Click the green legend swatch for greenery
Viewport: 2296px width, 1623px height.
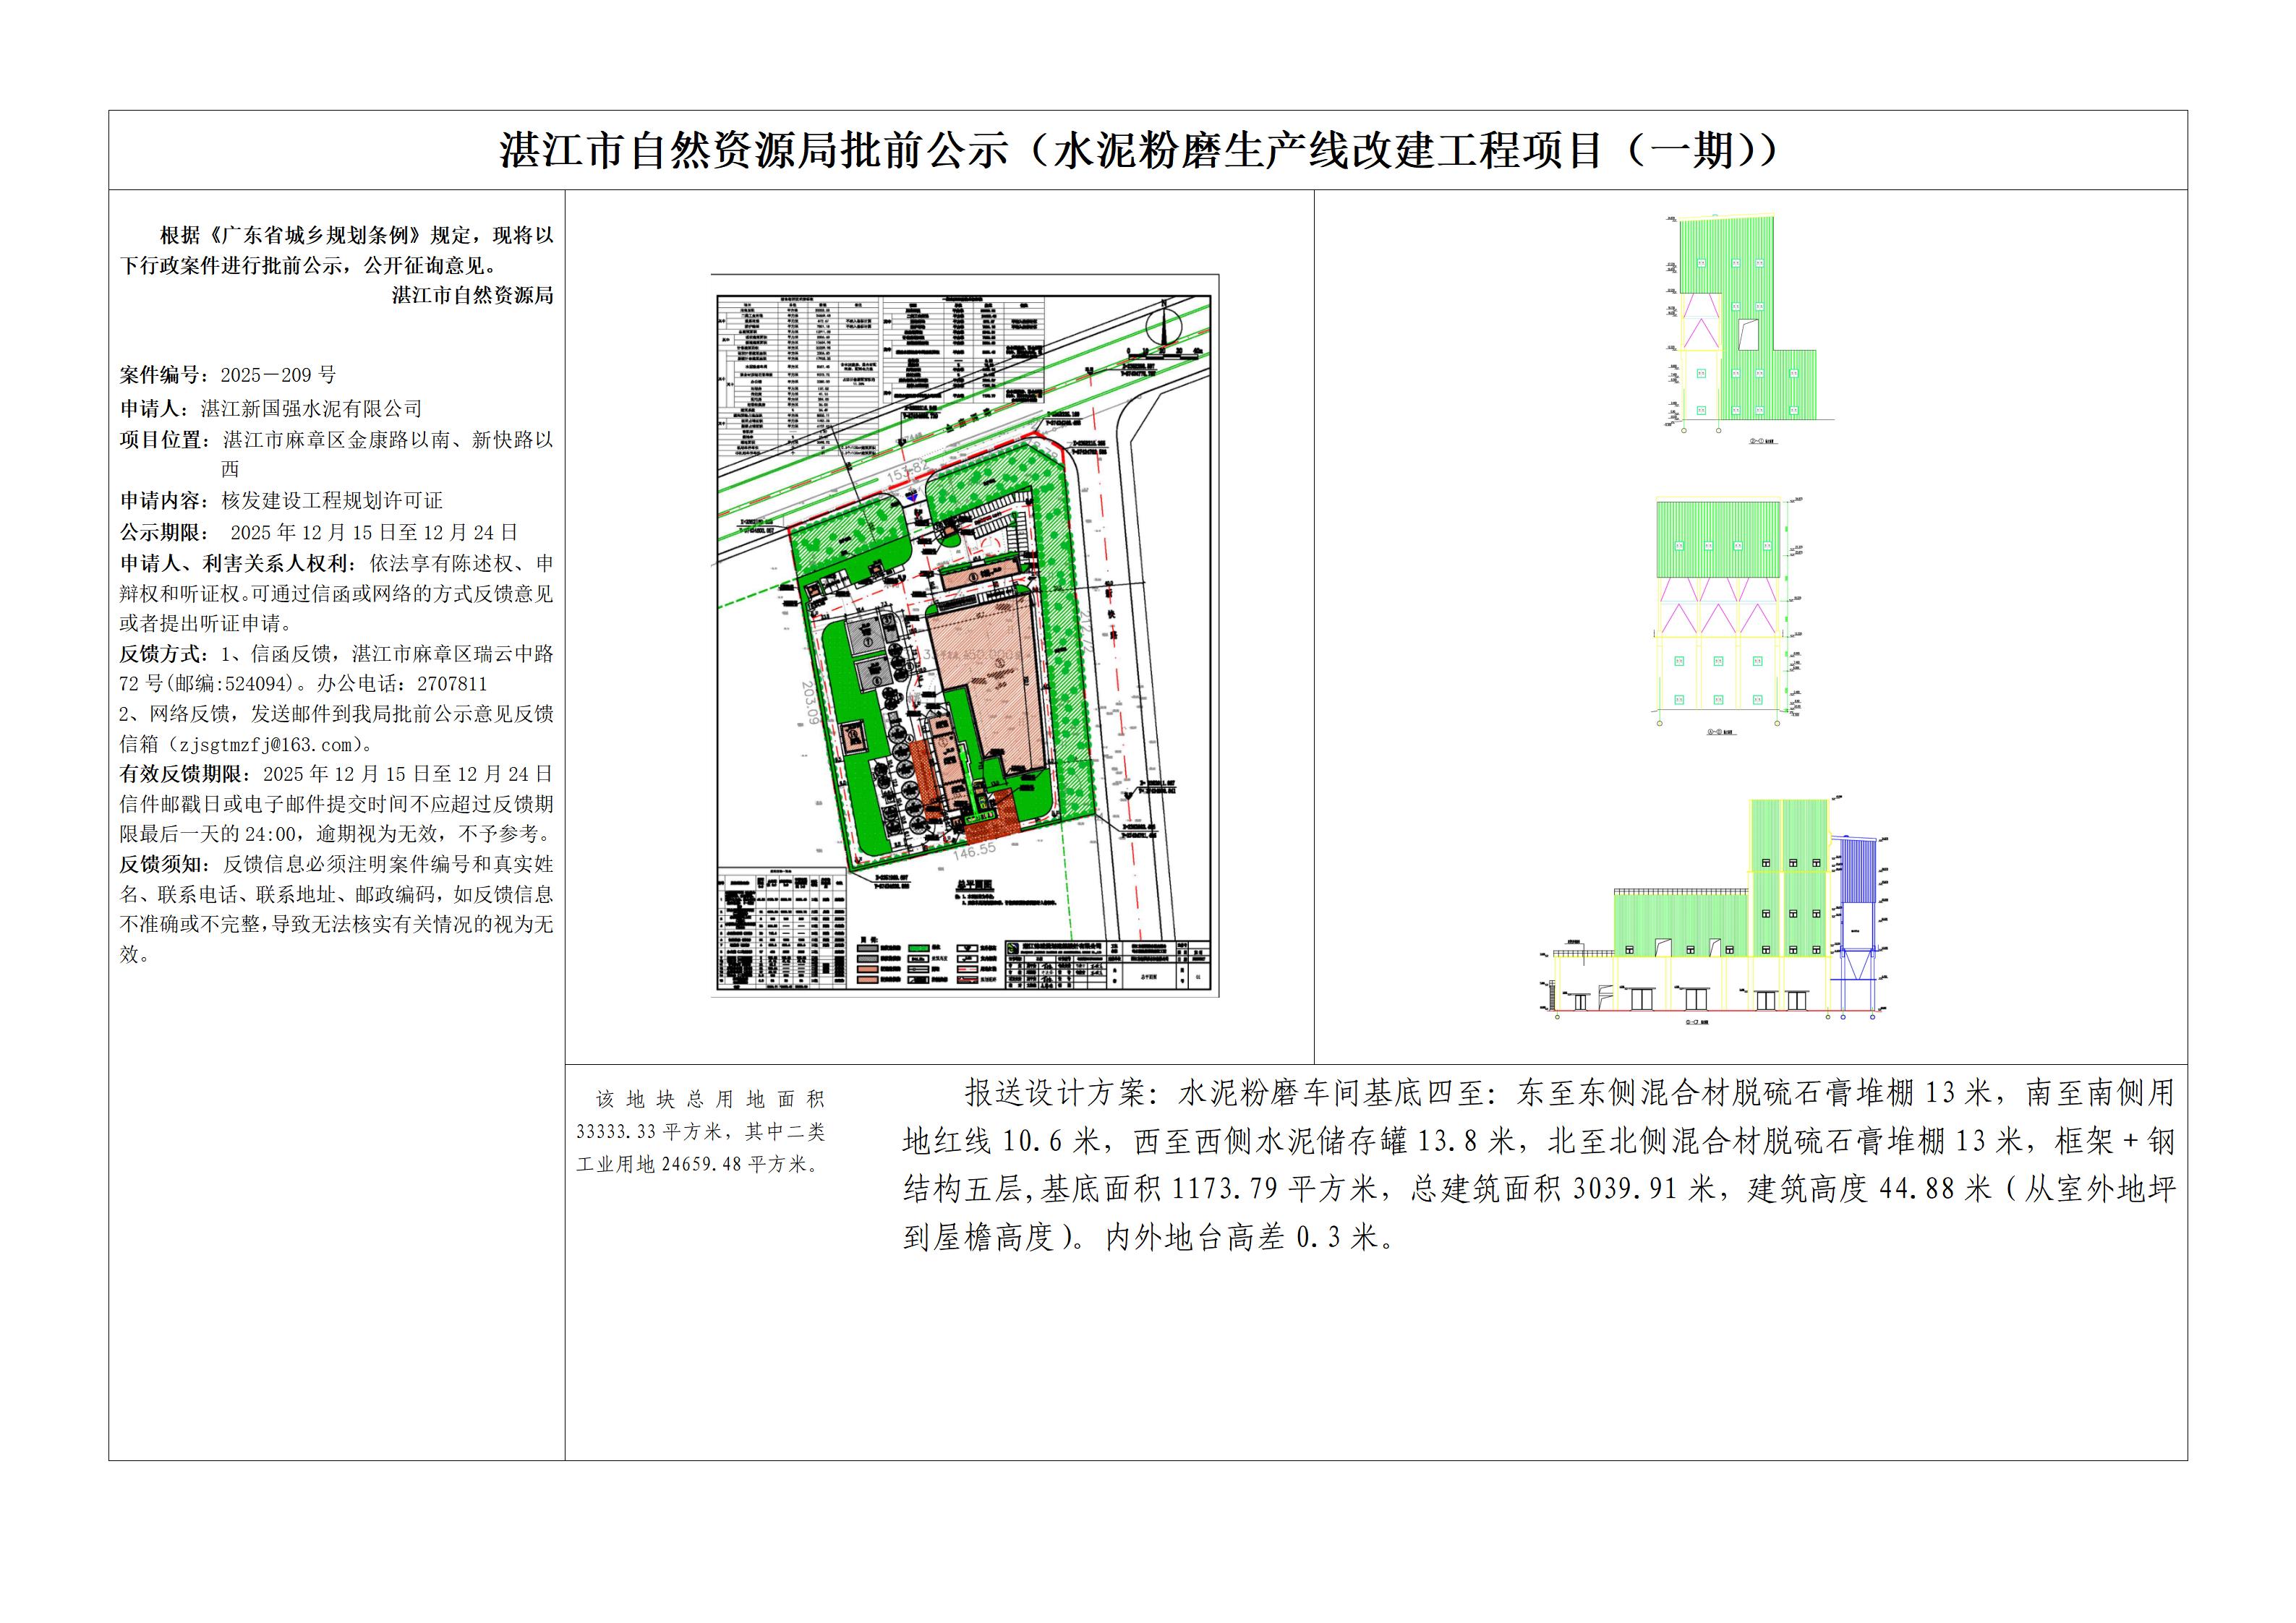[x=918, y=948]
